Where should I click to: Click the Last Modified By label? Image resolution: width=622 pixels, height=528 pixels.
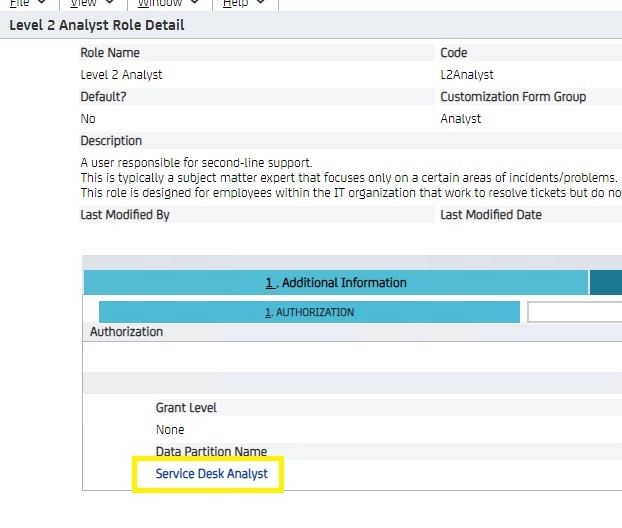125,215
